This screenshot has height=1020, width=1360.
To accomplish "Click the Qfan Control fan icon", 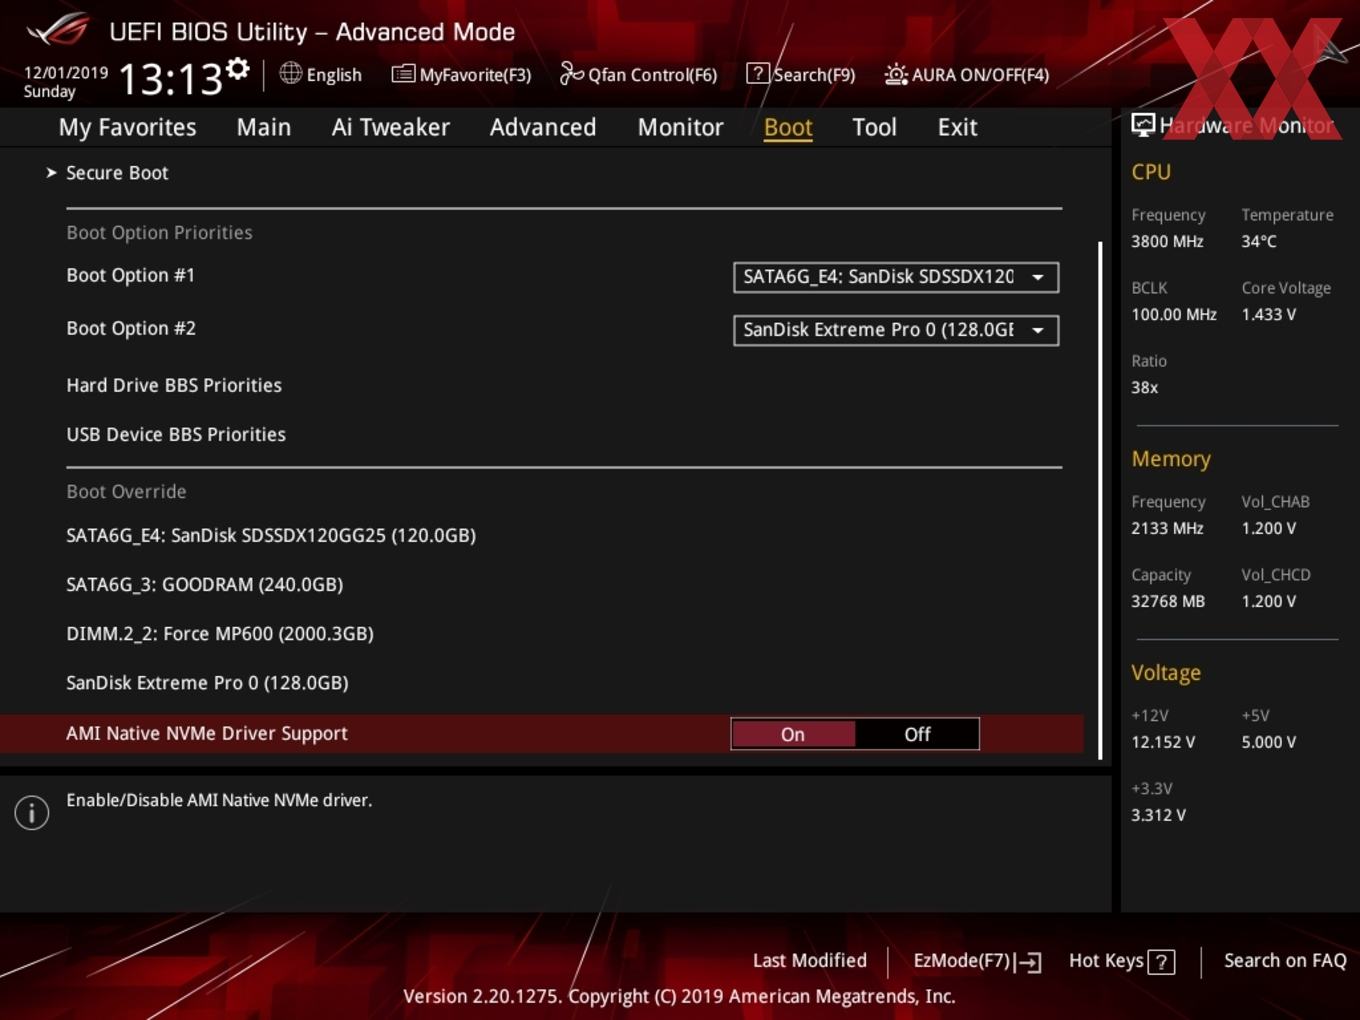I will (571, 74).
